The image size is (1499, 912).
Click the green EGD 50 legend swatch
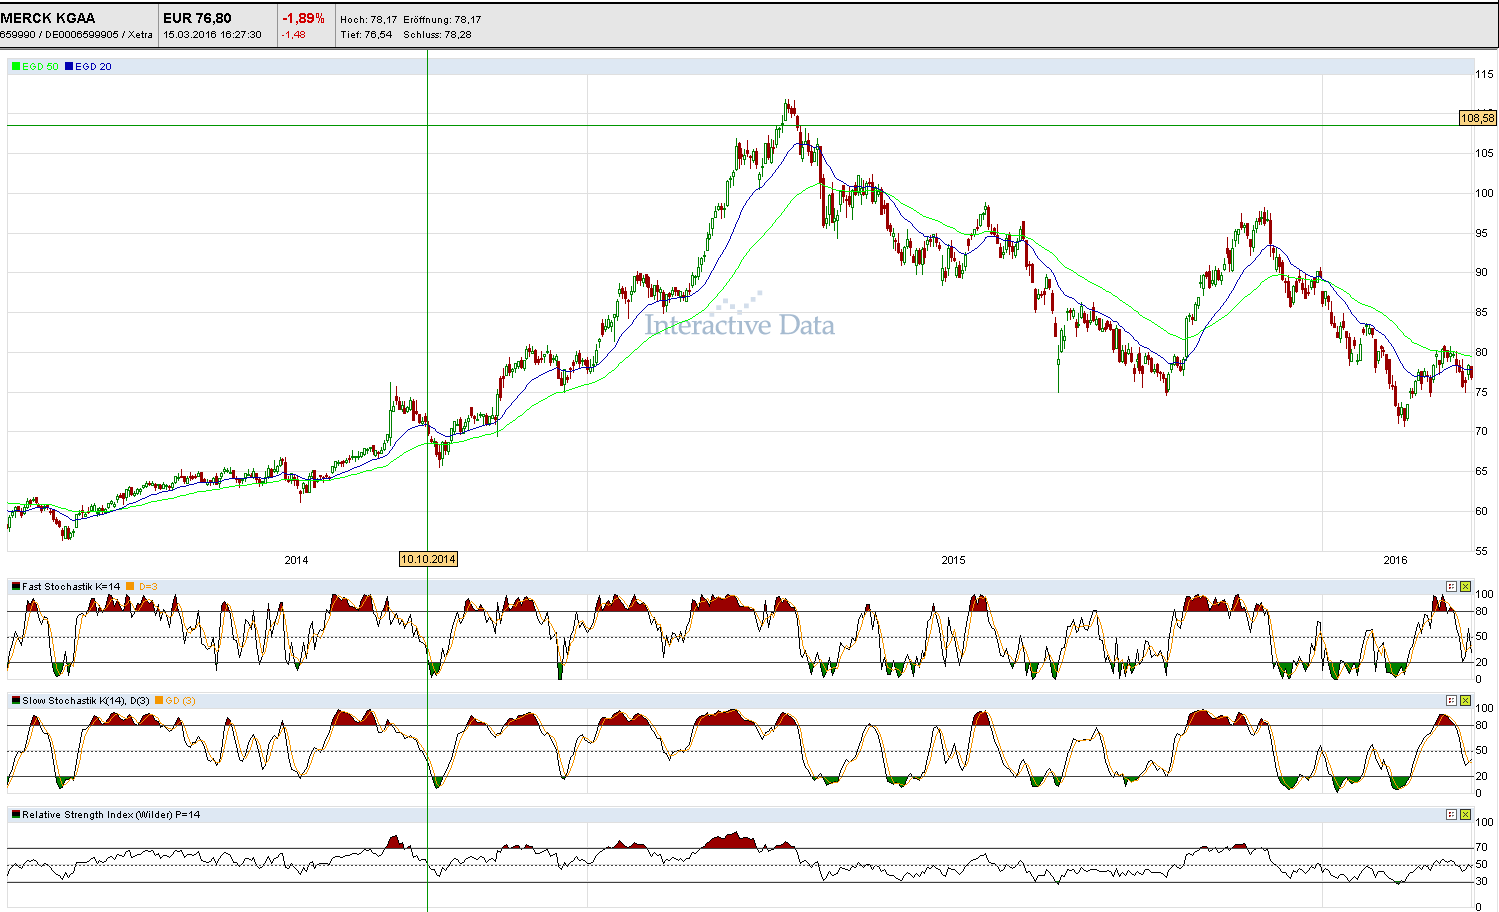(x=16, y=67)
